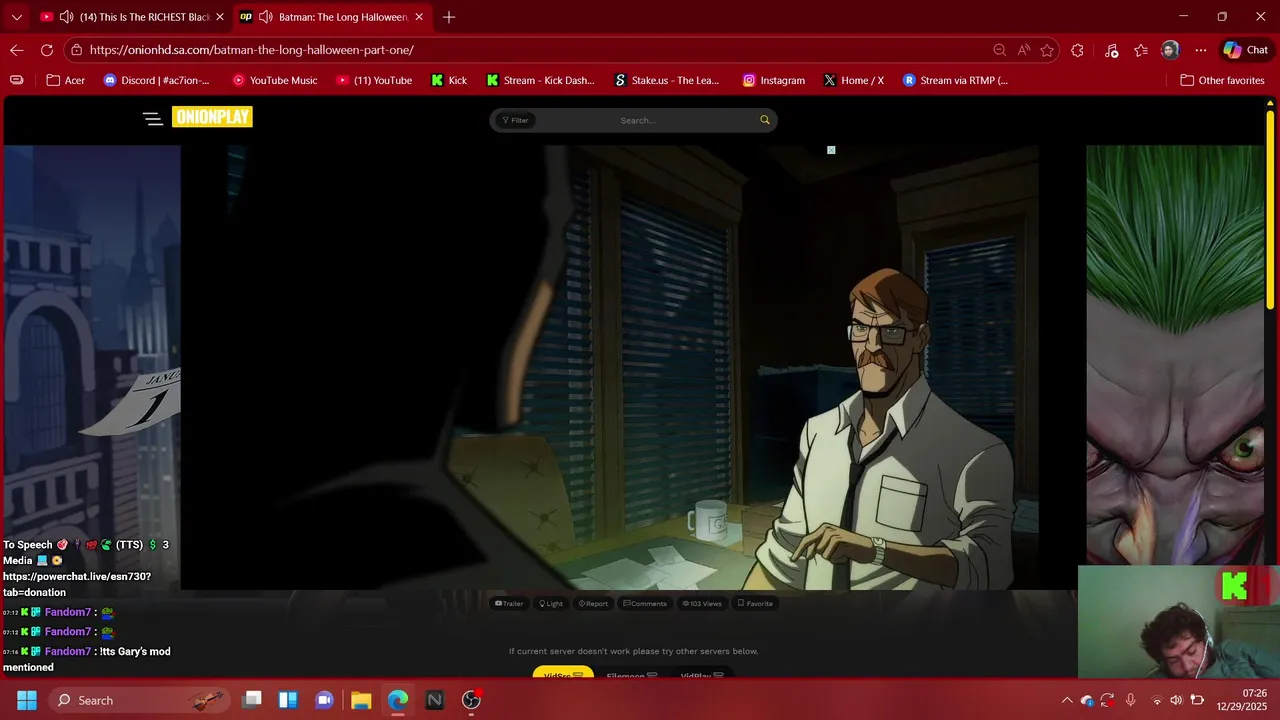Open the Windows Start menu

27,700
